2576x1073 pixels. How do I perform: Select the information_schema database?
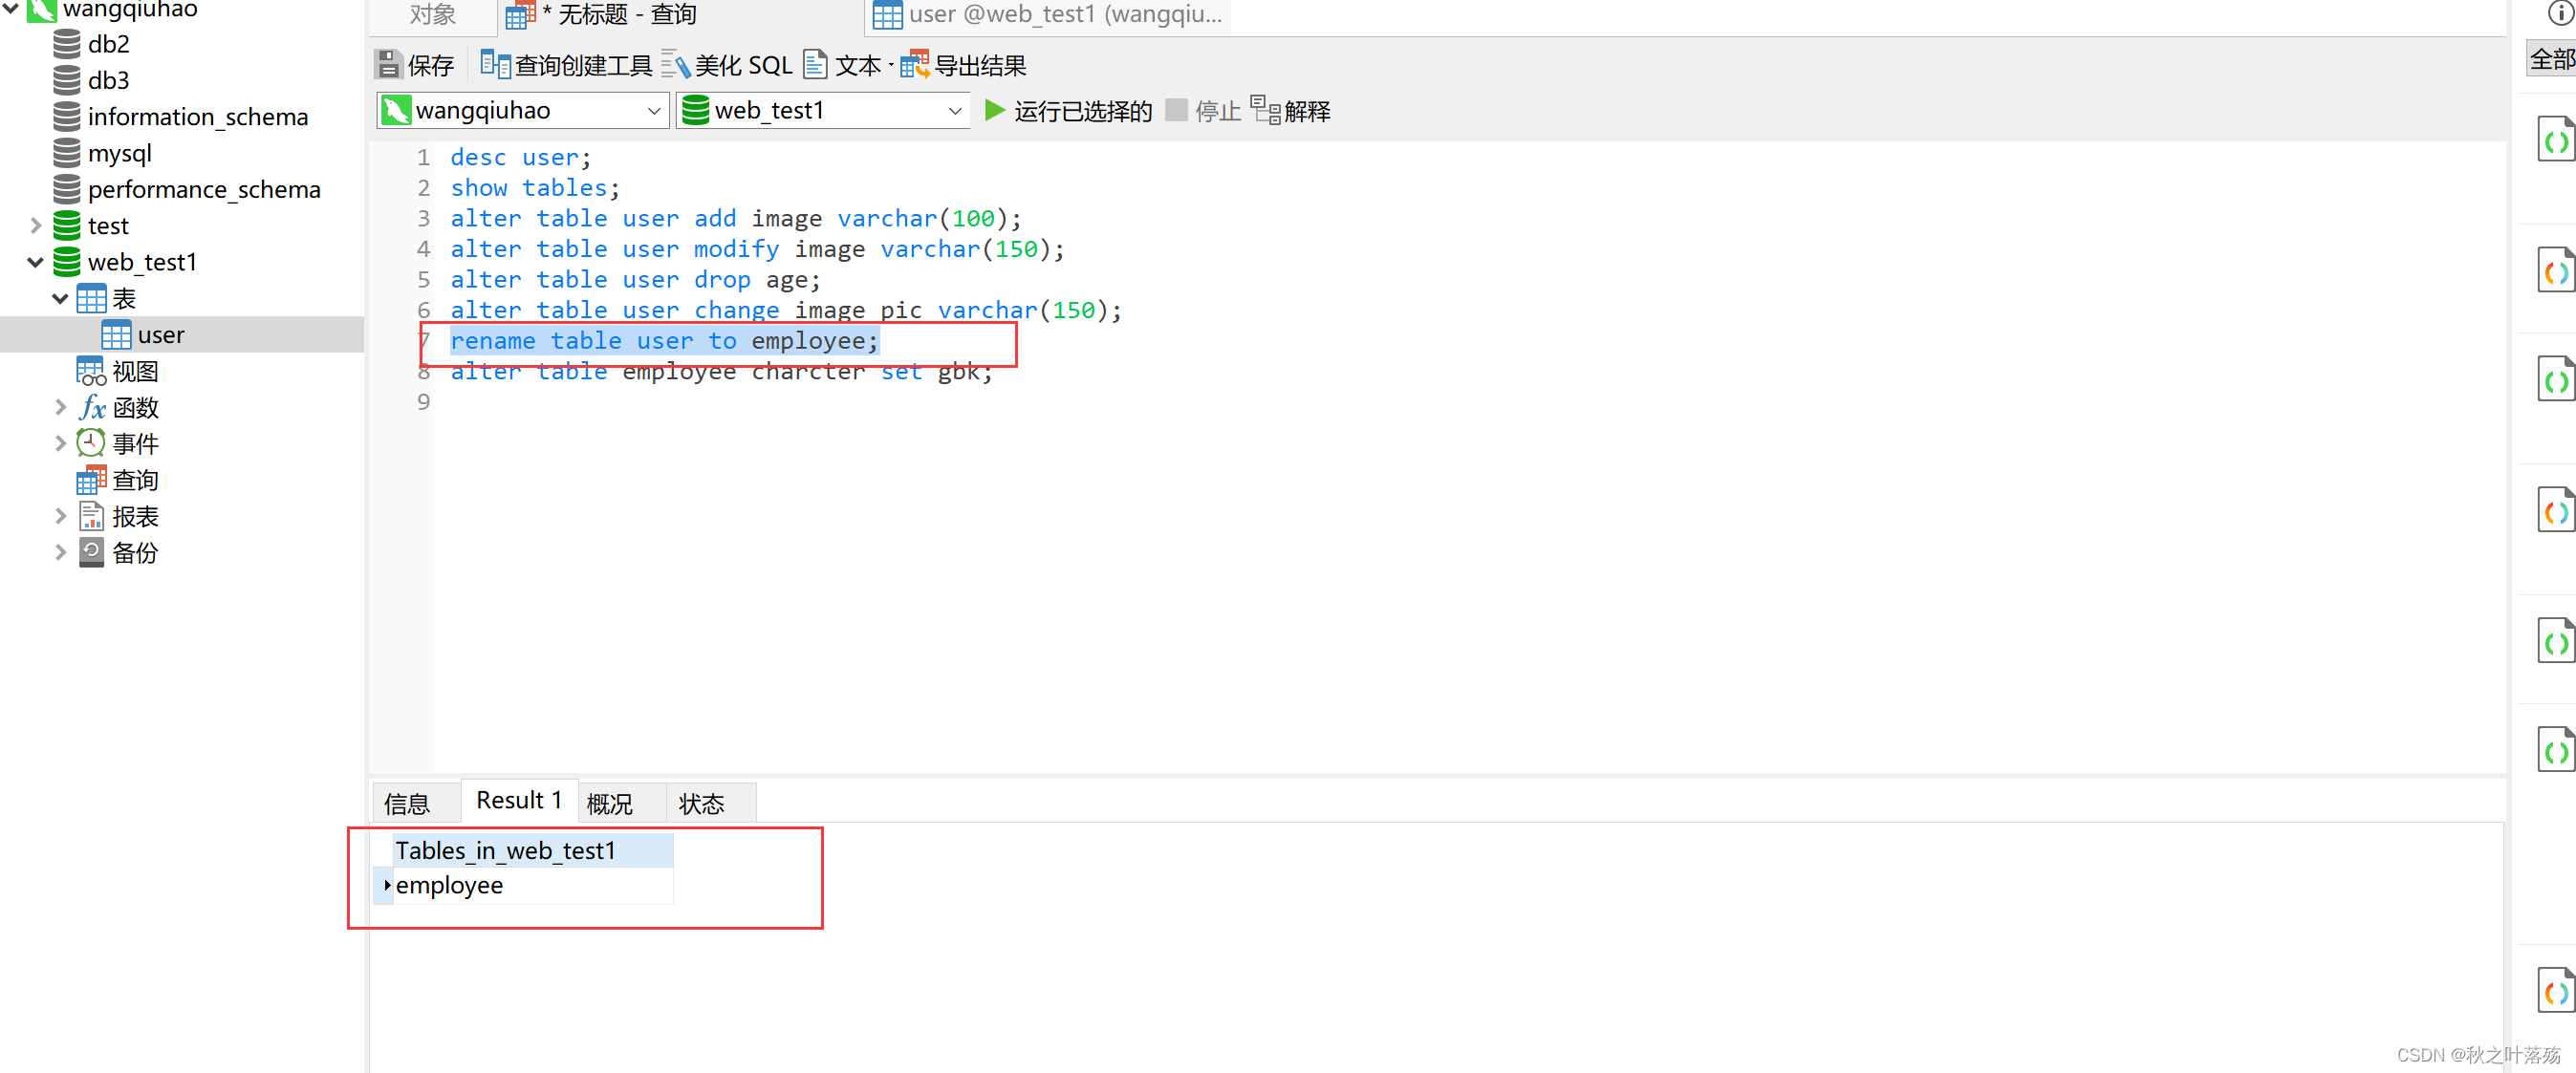click(198, 117)
